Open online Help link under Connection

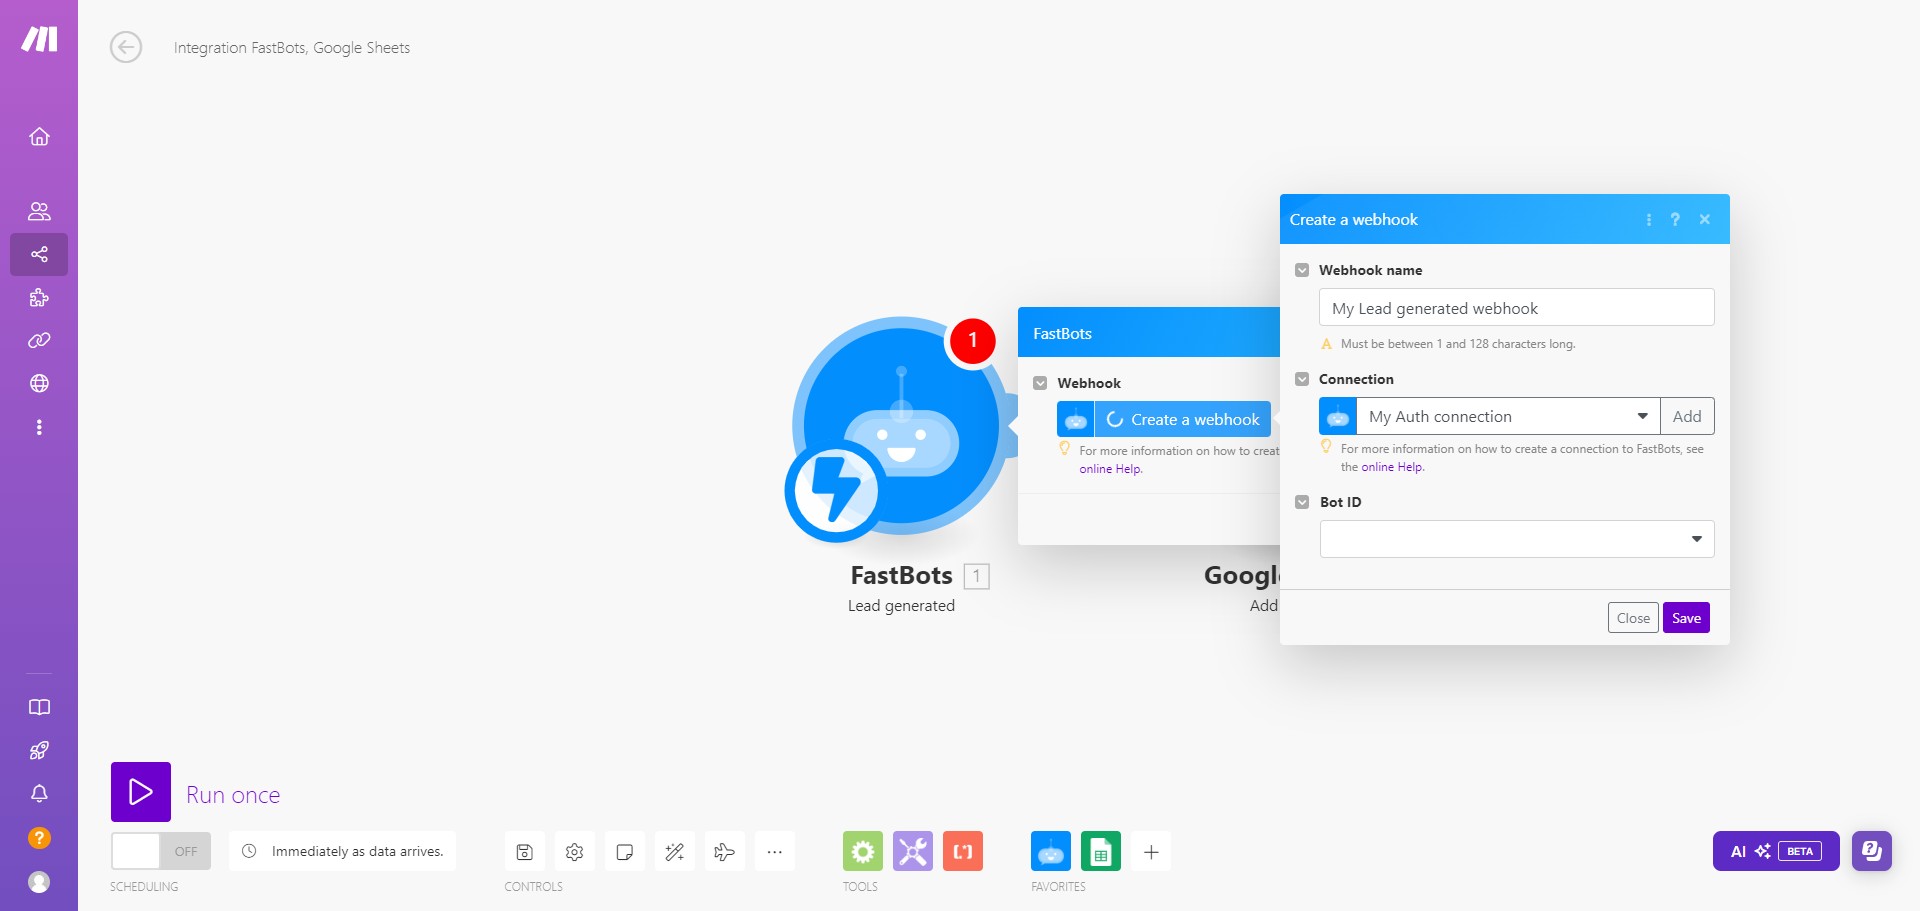click(1392, 467)
